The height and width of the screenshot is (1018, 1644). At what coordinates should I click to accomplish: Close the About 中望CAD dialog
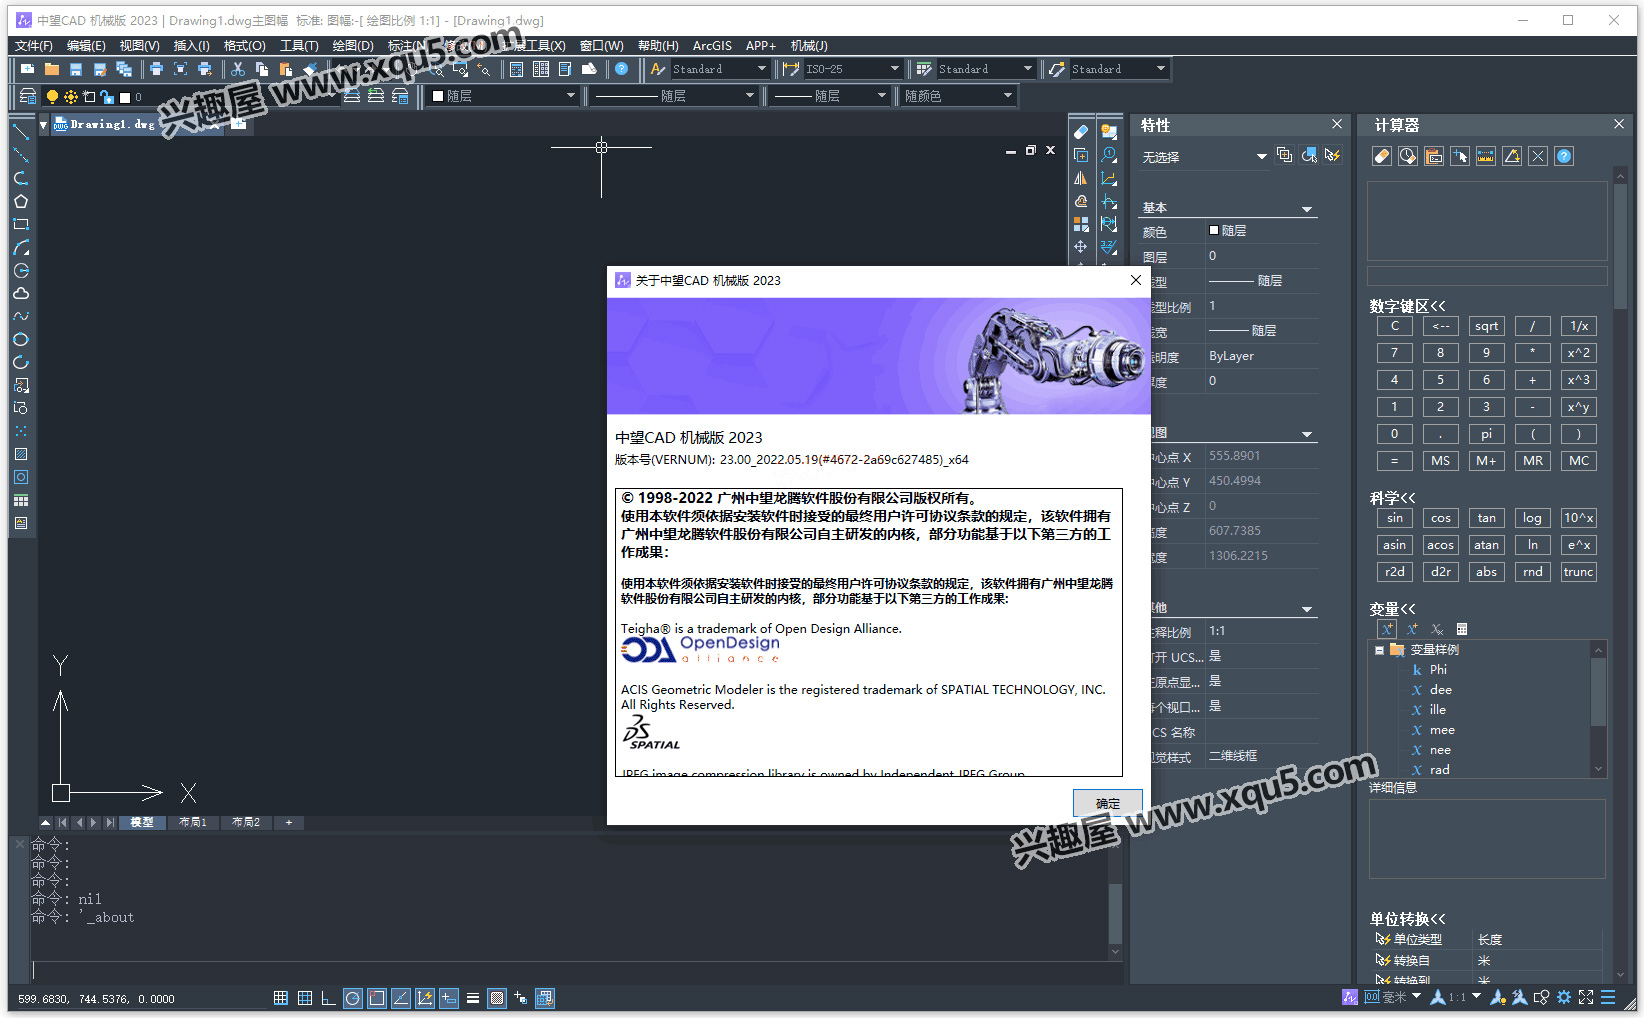pyautogui.click(x=1135, y=280)
